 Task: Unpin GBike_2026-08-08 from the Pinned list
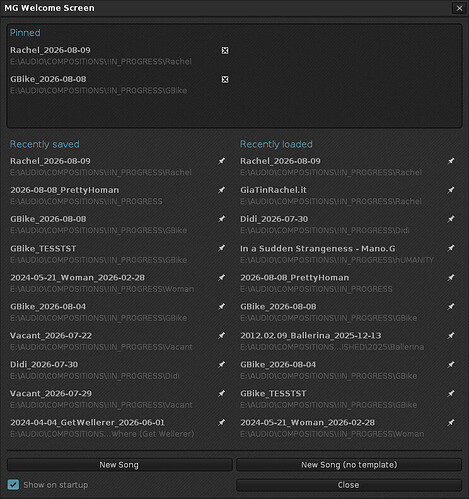[225, 79]
